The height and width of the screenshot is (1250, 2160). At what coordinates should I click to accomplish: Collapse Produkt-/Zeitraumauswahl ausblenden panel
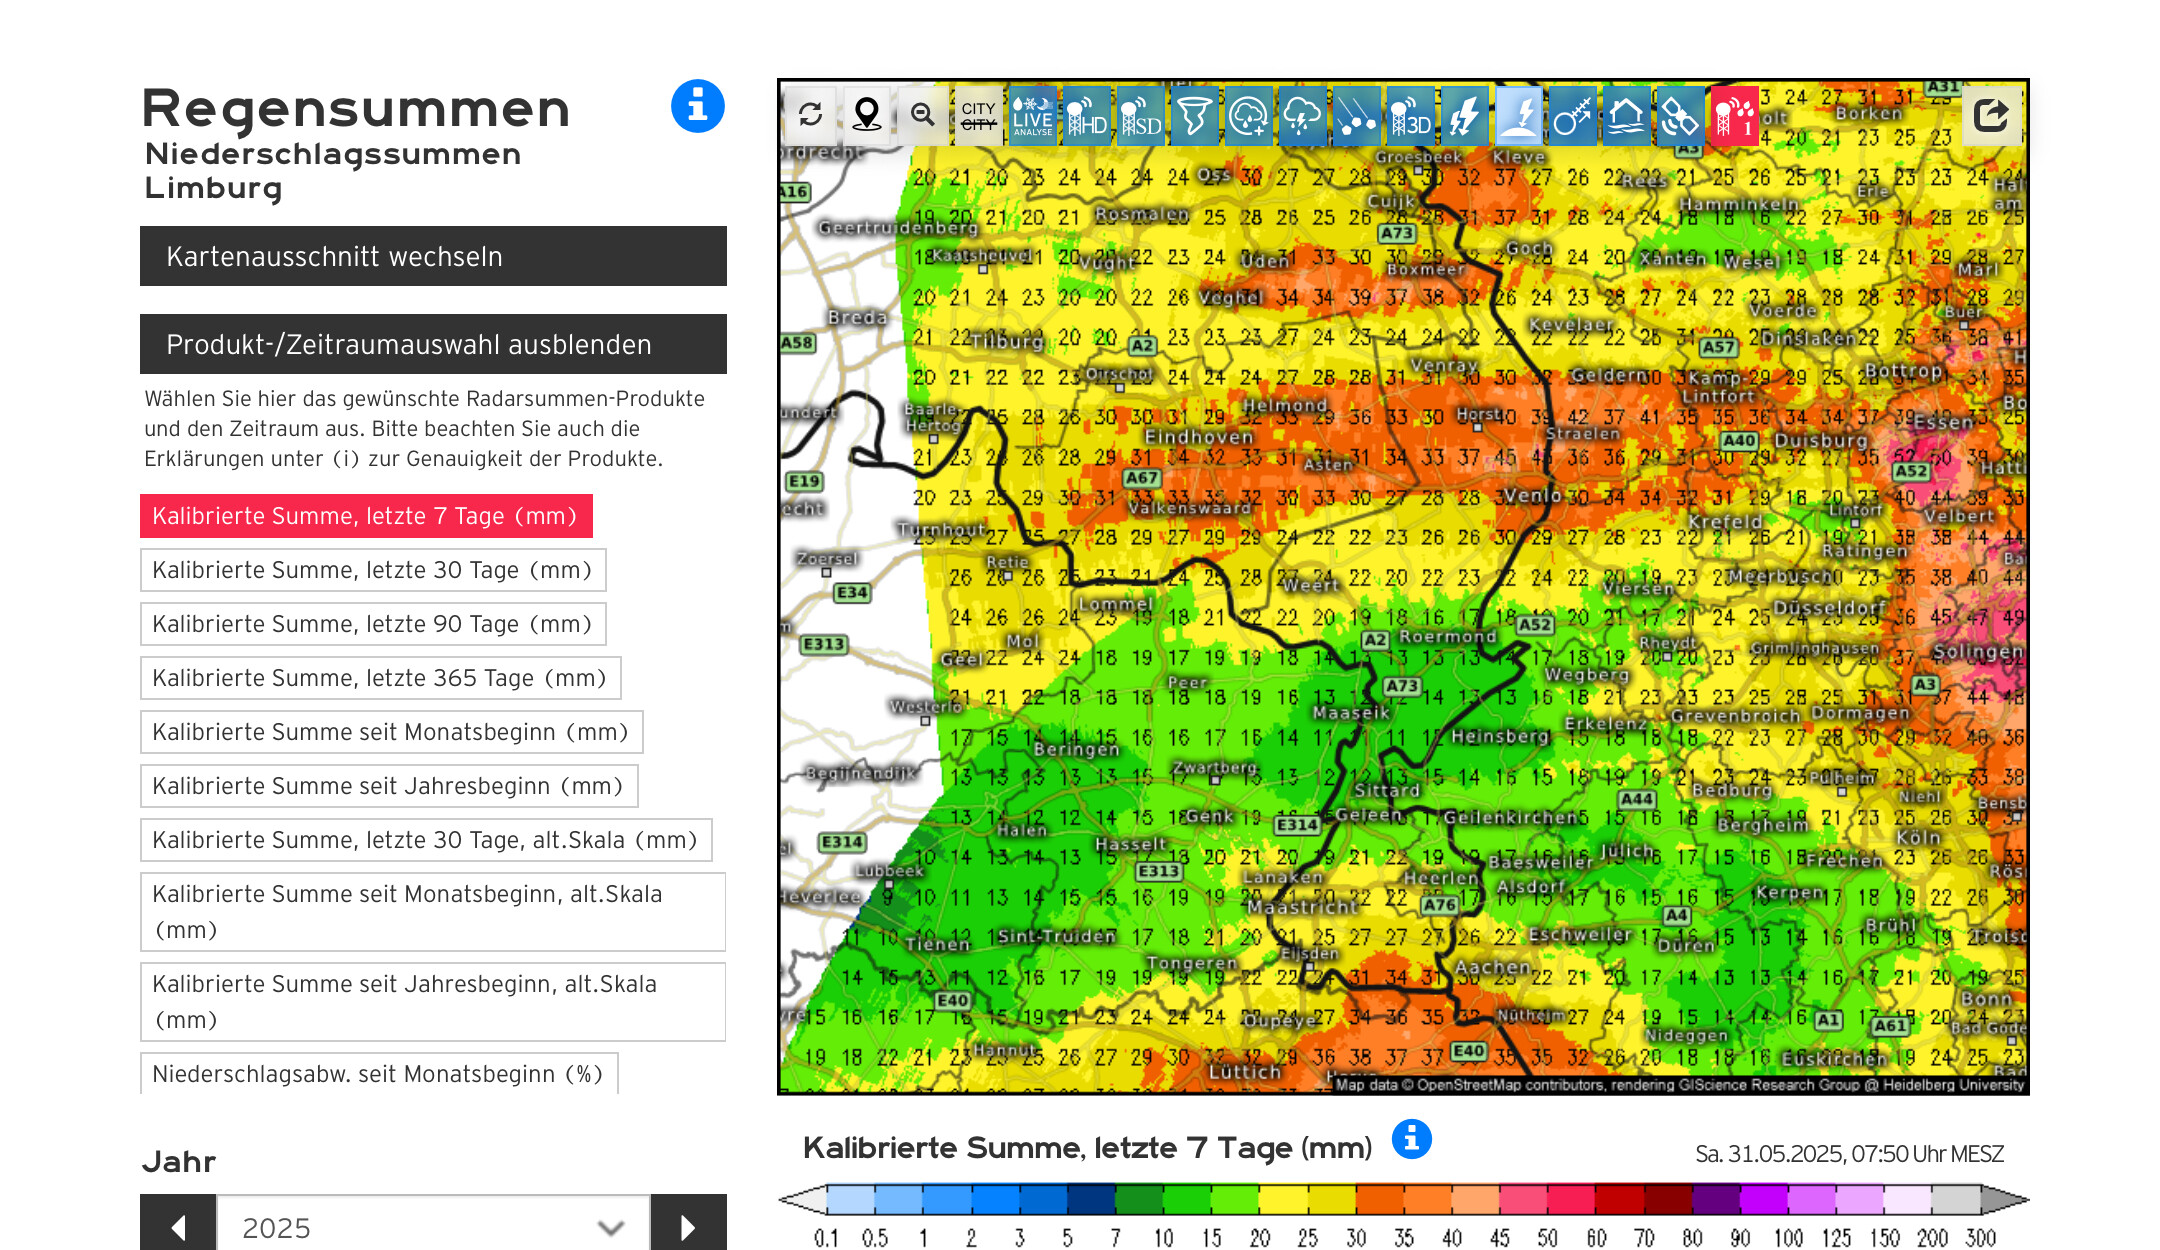[x=433, y=344]
